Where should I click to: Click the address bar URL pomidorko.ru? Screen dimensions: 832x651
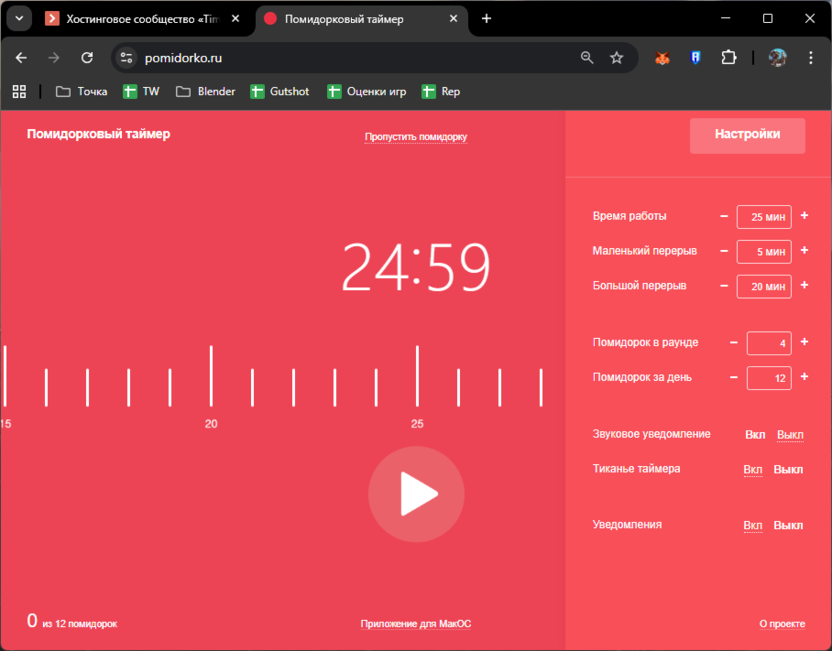pyautogui.click(x=183, y=58)
